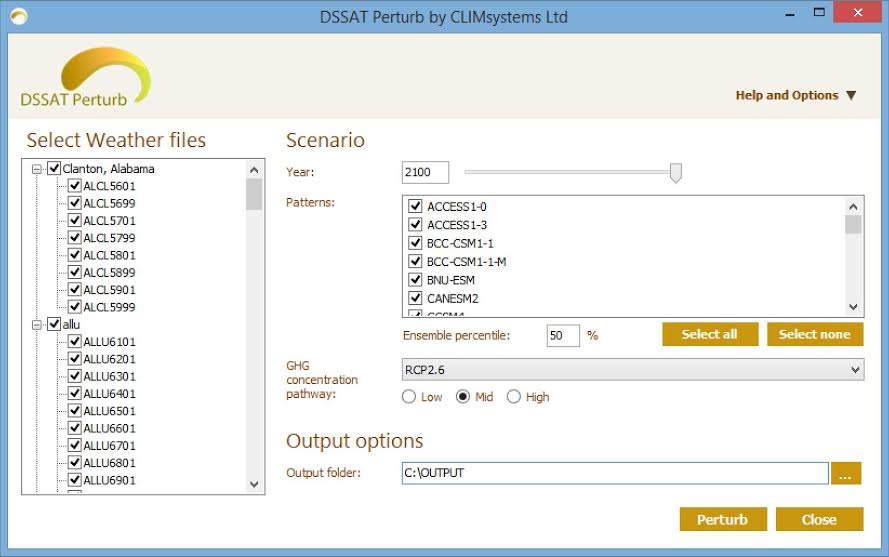Toggle the ALCL5999 checkbox
Image resolution: width=889 pixels, height=557 pixels.
pos(74,307)
